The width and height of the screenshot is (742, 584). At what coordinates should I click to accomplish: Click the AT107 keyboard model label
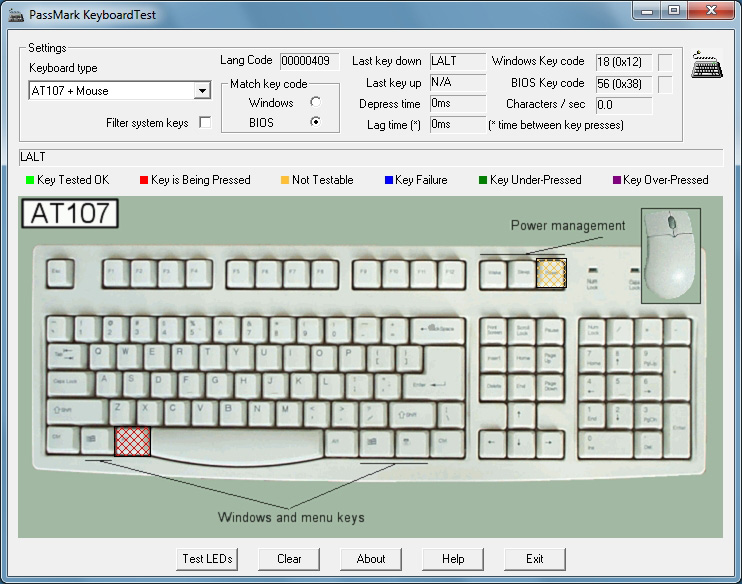point(70,213)
